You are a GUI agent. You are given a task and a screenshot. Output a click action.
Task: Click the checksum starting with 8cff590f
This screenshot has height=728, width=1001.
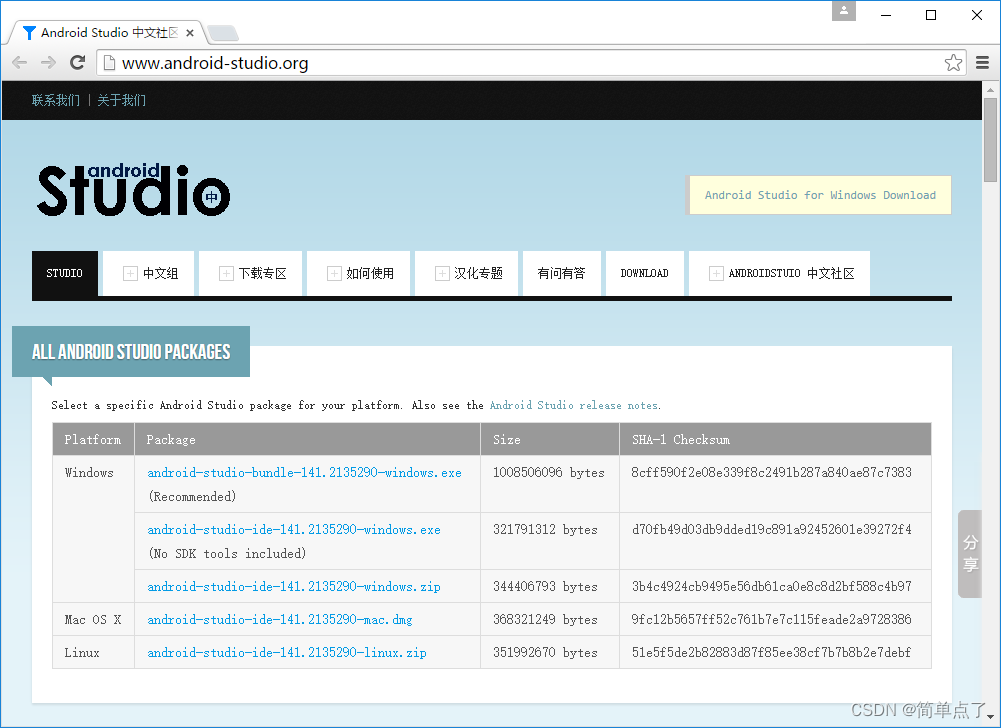coord(771,473)
